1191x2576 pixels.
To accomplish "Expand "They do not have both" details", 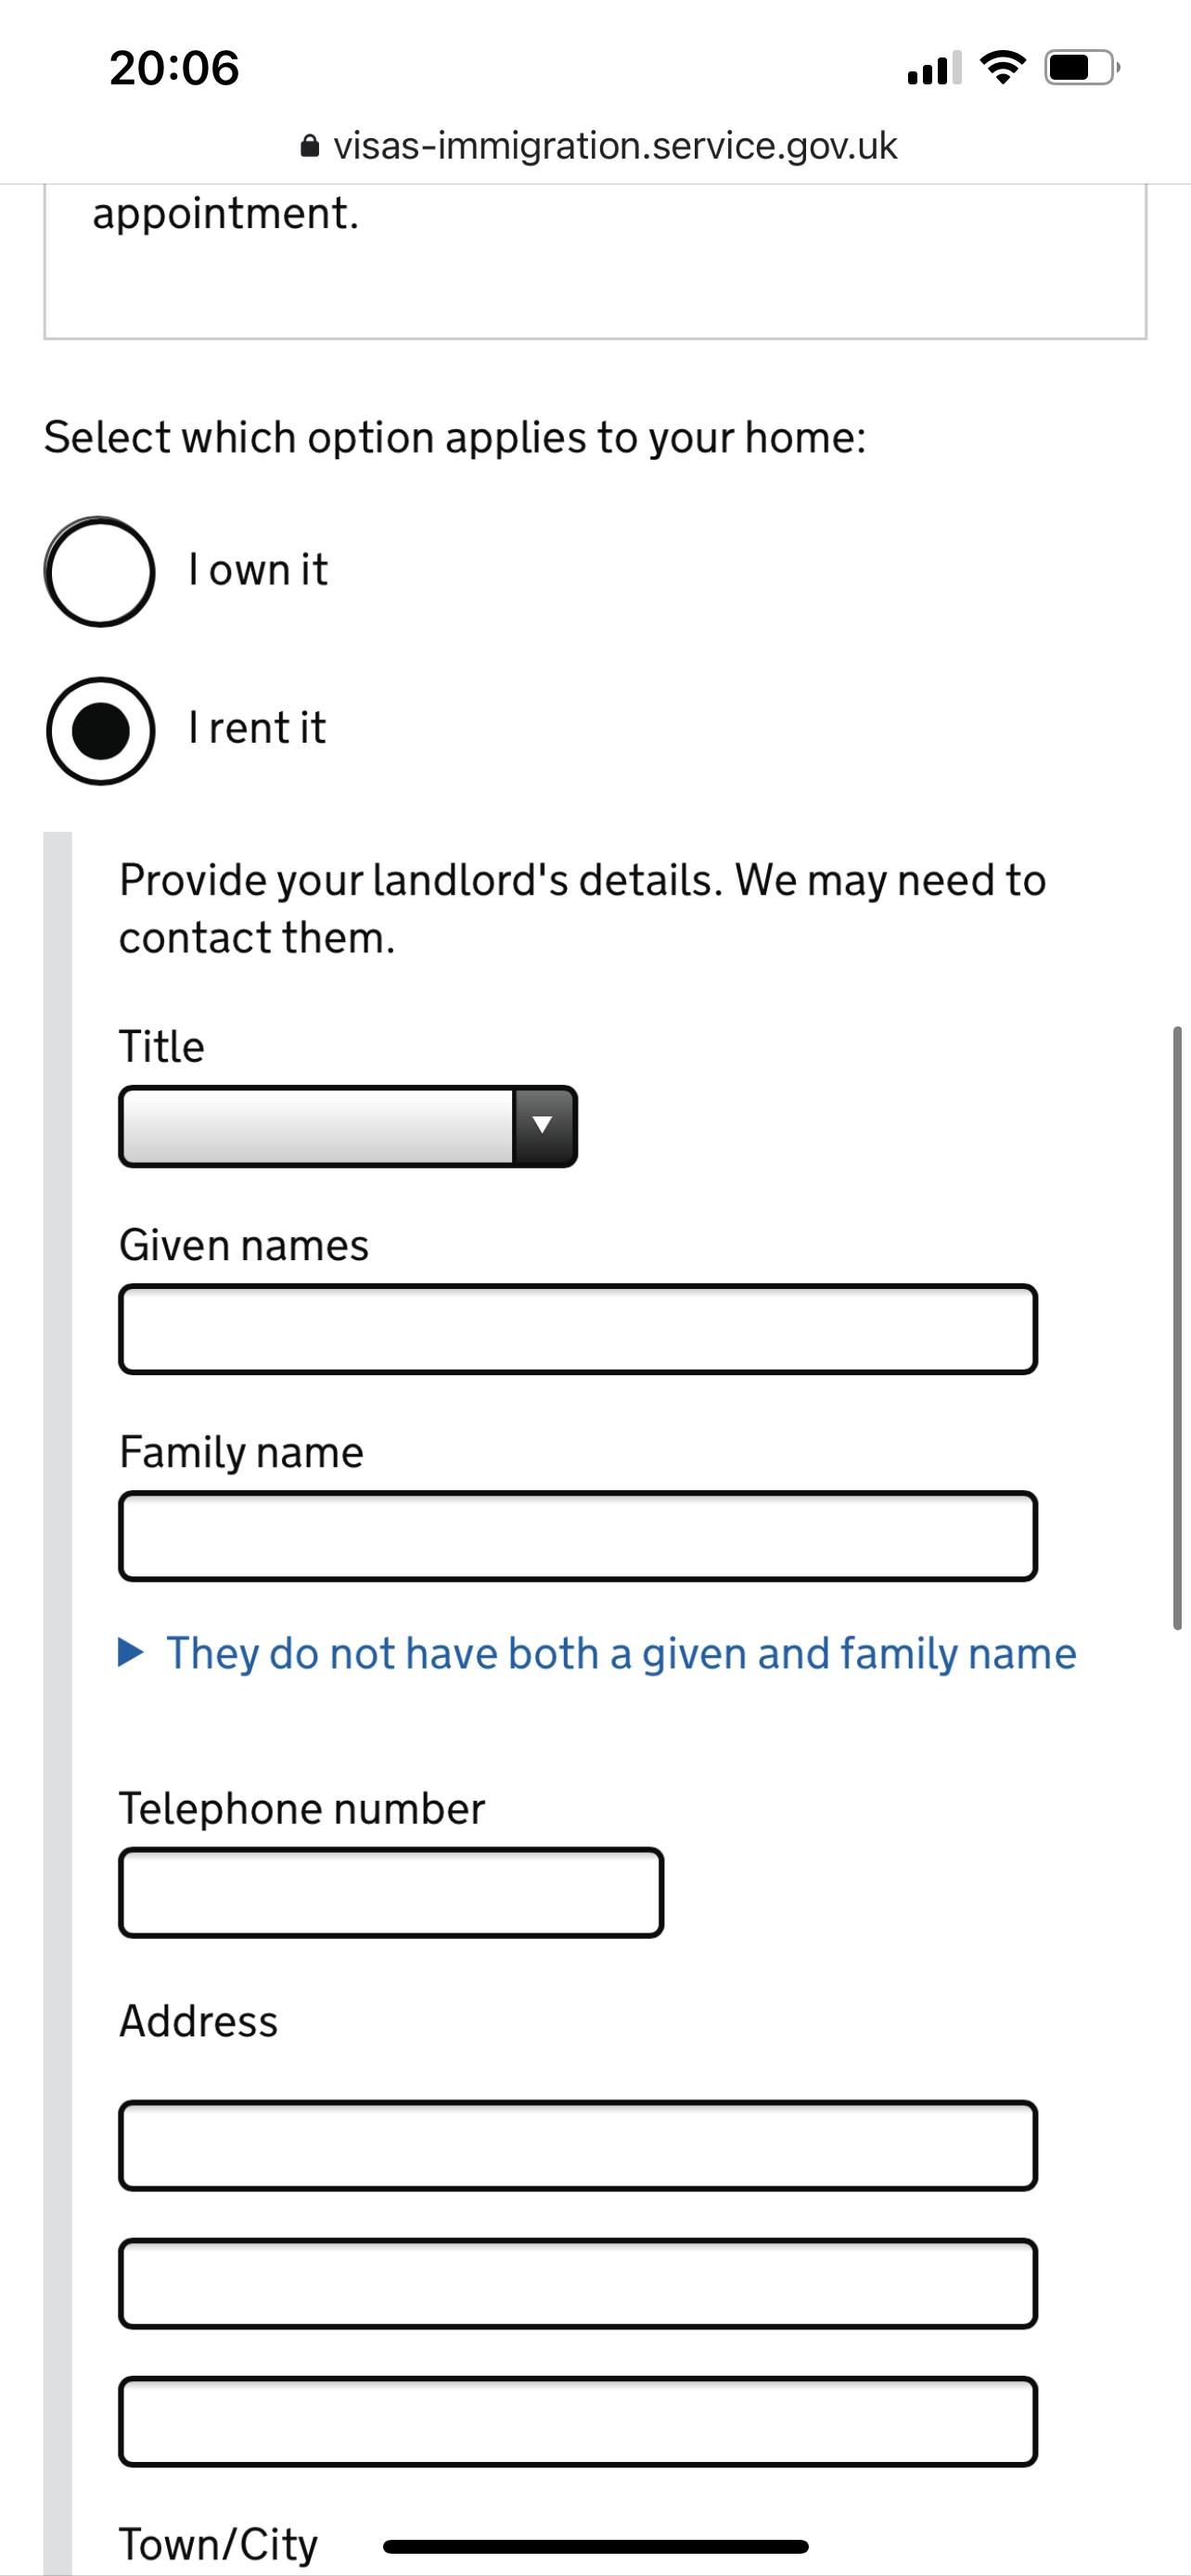I will (x=620, y=1653).
